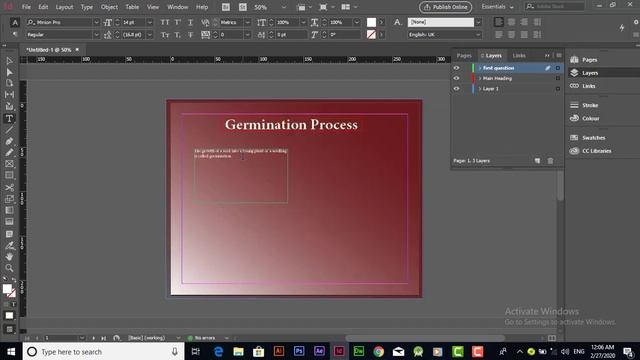Open the Type menu
Viewport: 640px width, 360px height.
point(87,7)
